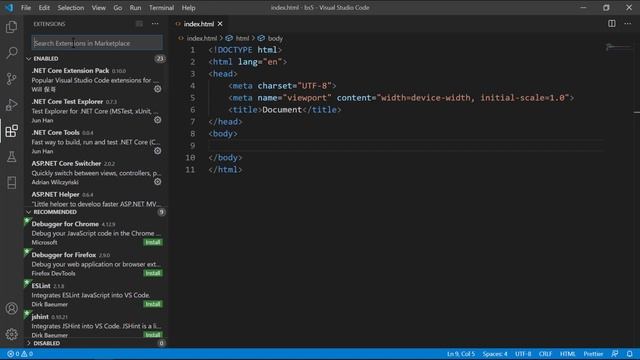
Task: Open the Help menu
Action: pos(188,8)
